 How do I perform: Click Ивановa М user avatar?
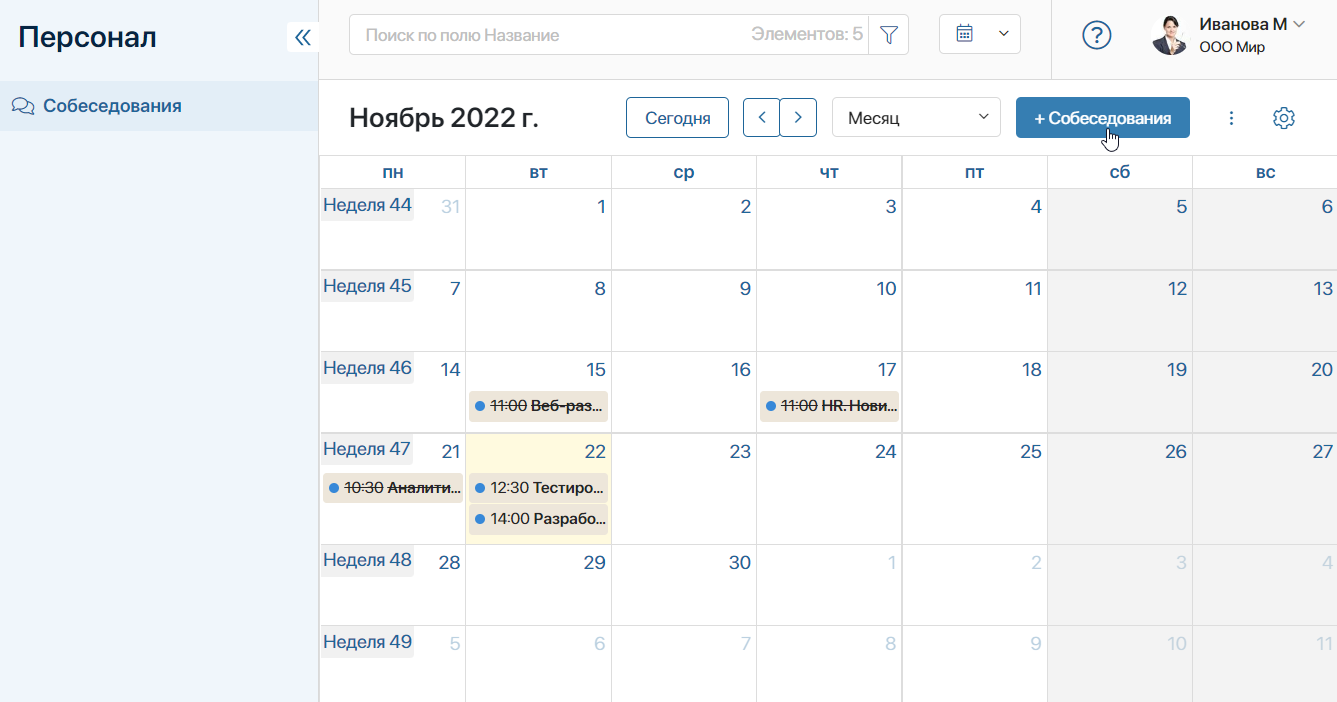pos(1170,36)
